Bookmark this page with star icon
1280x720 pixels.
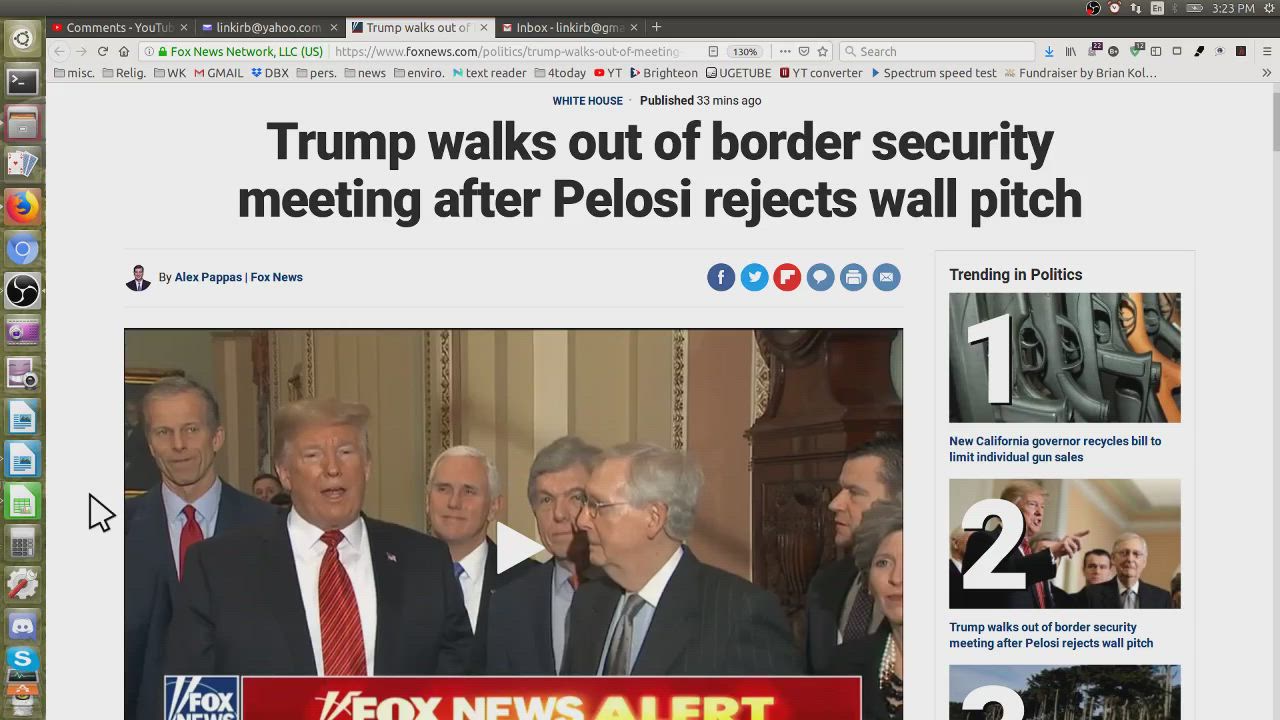(823, 51)
